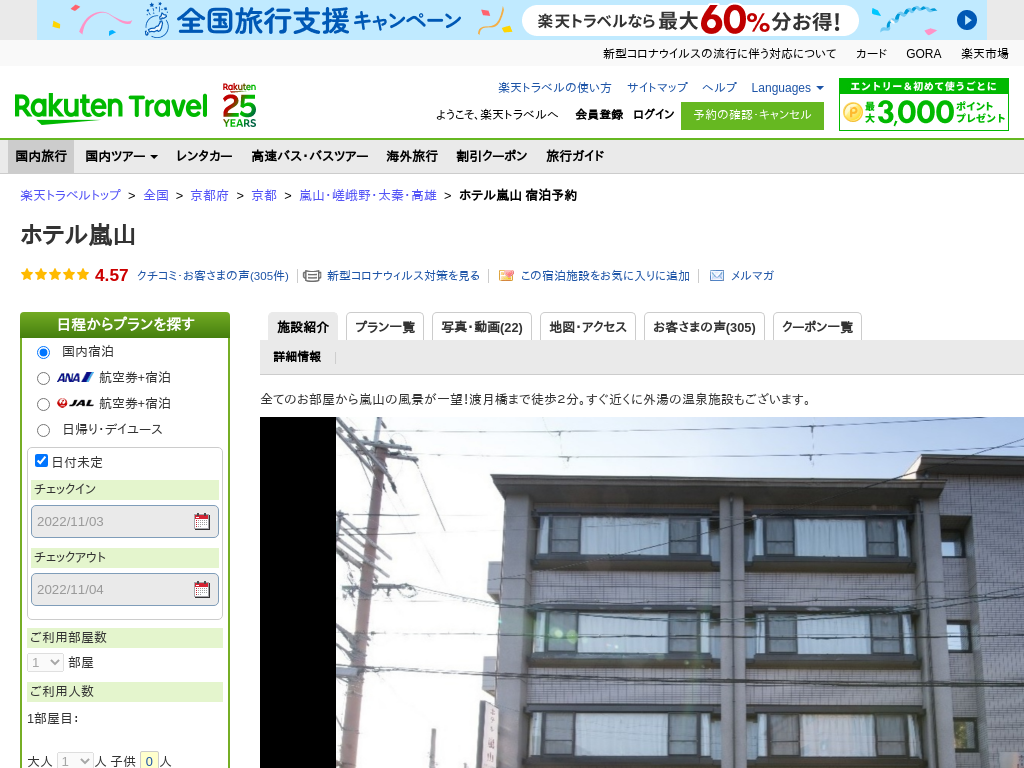Image resolution: width=1024 pixels, height=768 pixels.
Task: Select 日帰り・デイユース radio button
Action: click(43, 430)
